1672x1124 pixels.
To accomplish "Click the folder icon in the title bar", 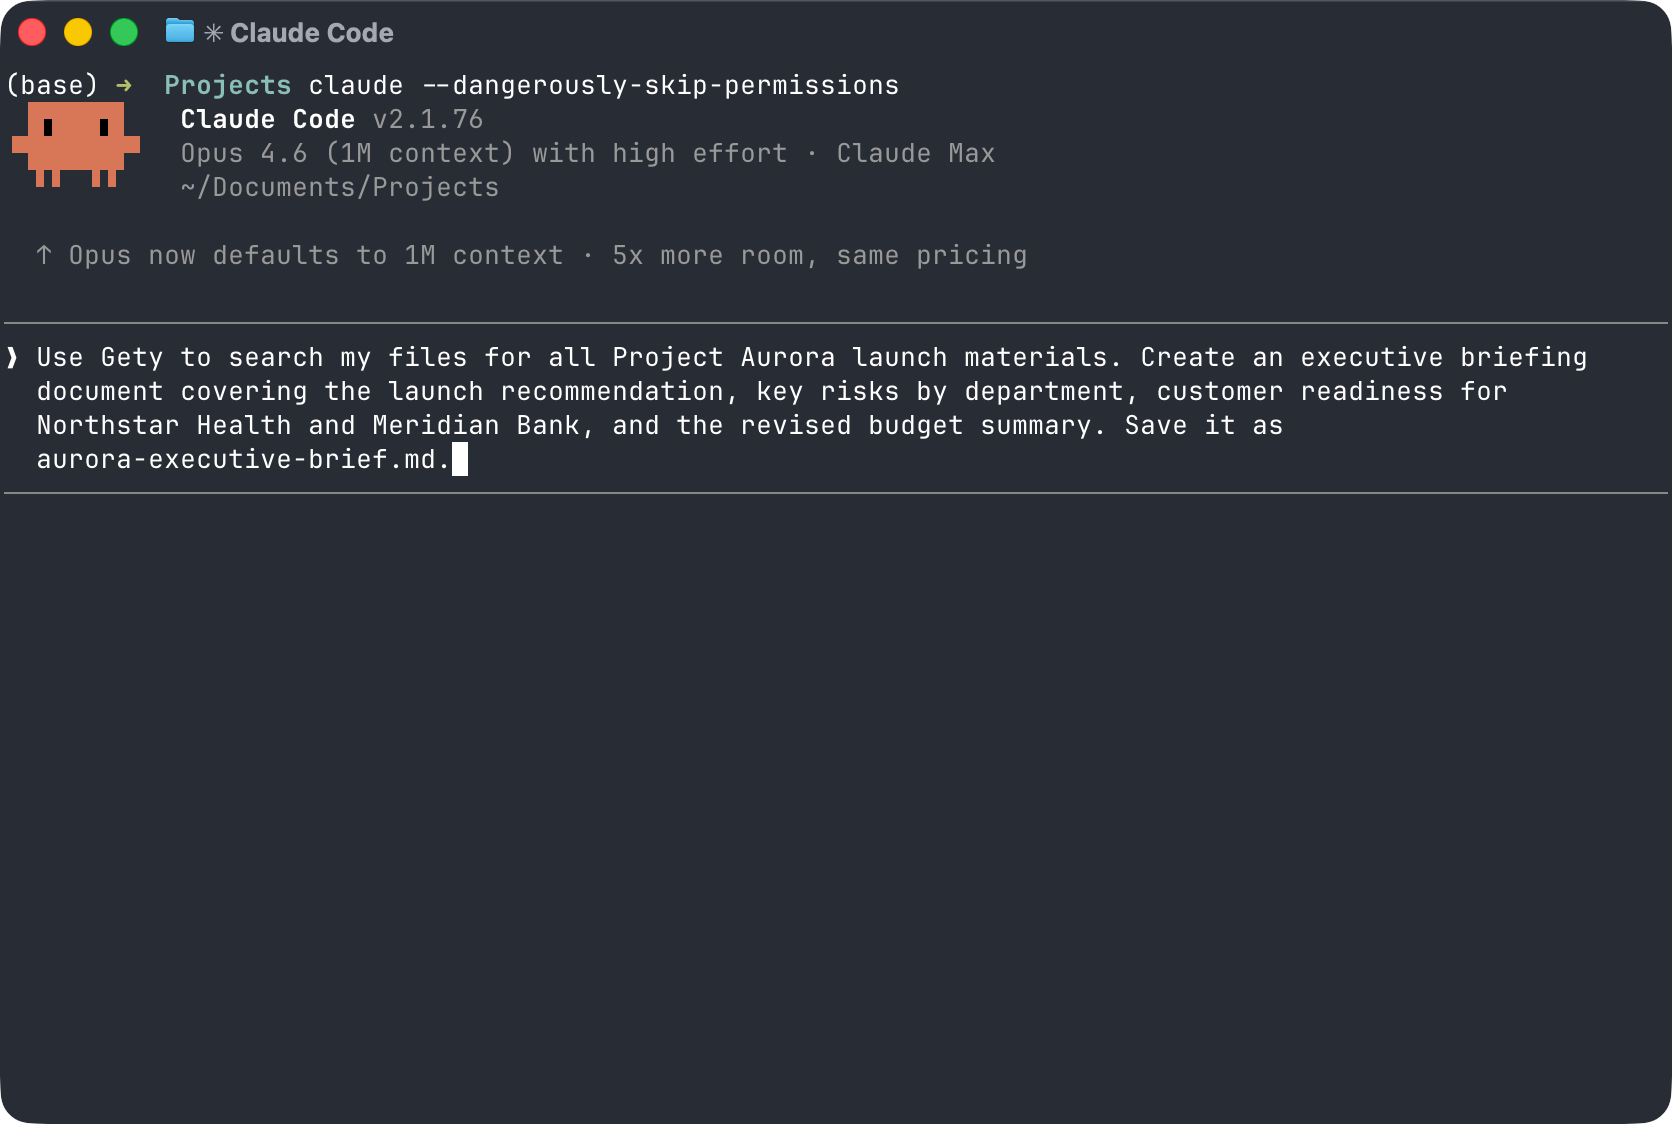I will click(178, 31).
